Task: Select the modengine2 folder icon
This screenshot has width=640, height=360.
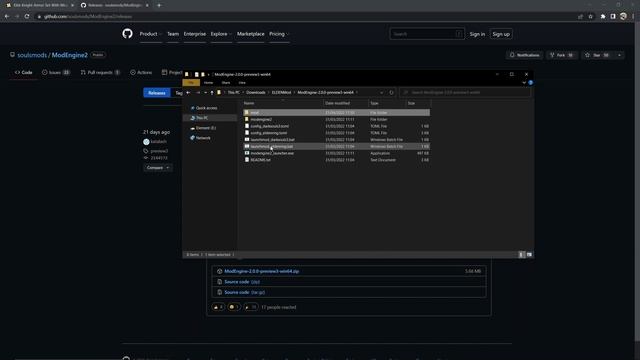Action: coord(247,119)
